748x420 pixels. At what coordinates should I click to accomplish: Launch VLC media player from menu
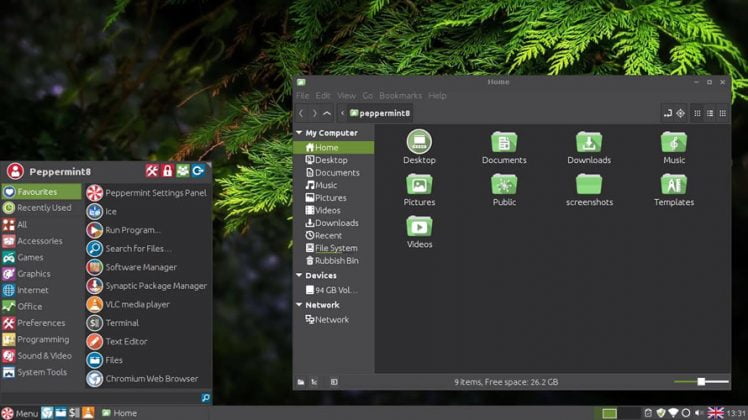point(147,304)
